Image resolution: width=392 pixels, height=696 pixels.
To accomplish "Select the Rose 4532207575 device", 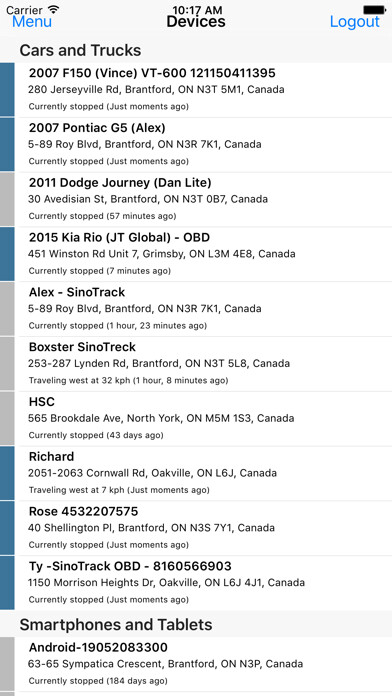I will [x=196, y=528].
